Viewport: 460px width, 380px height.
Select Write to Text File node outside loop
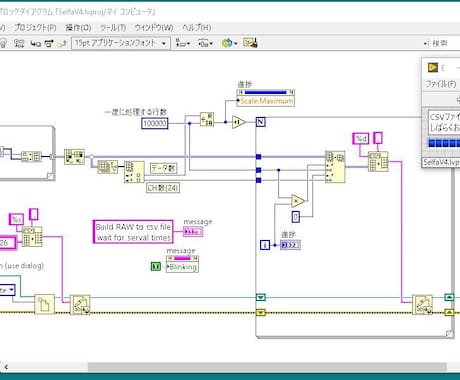pos(80,305)
